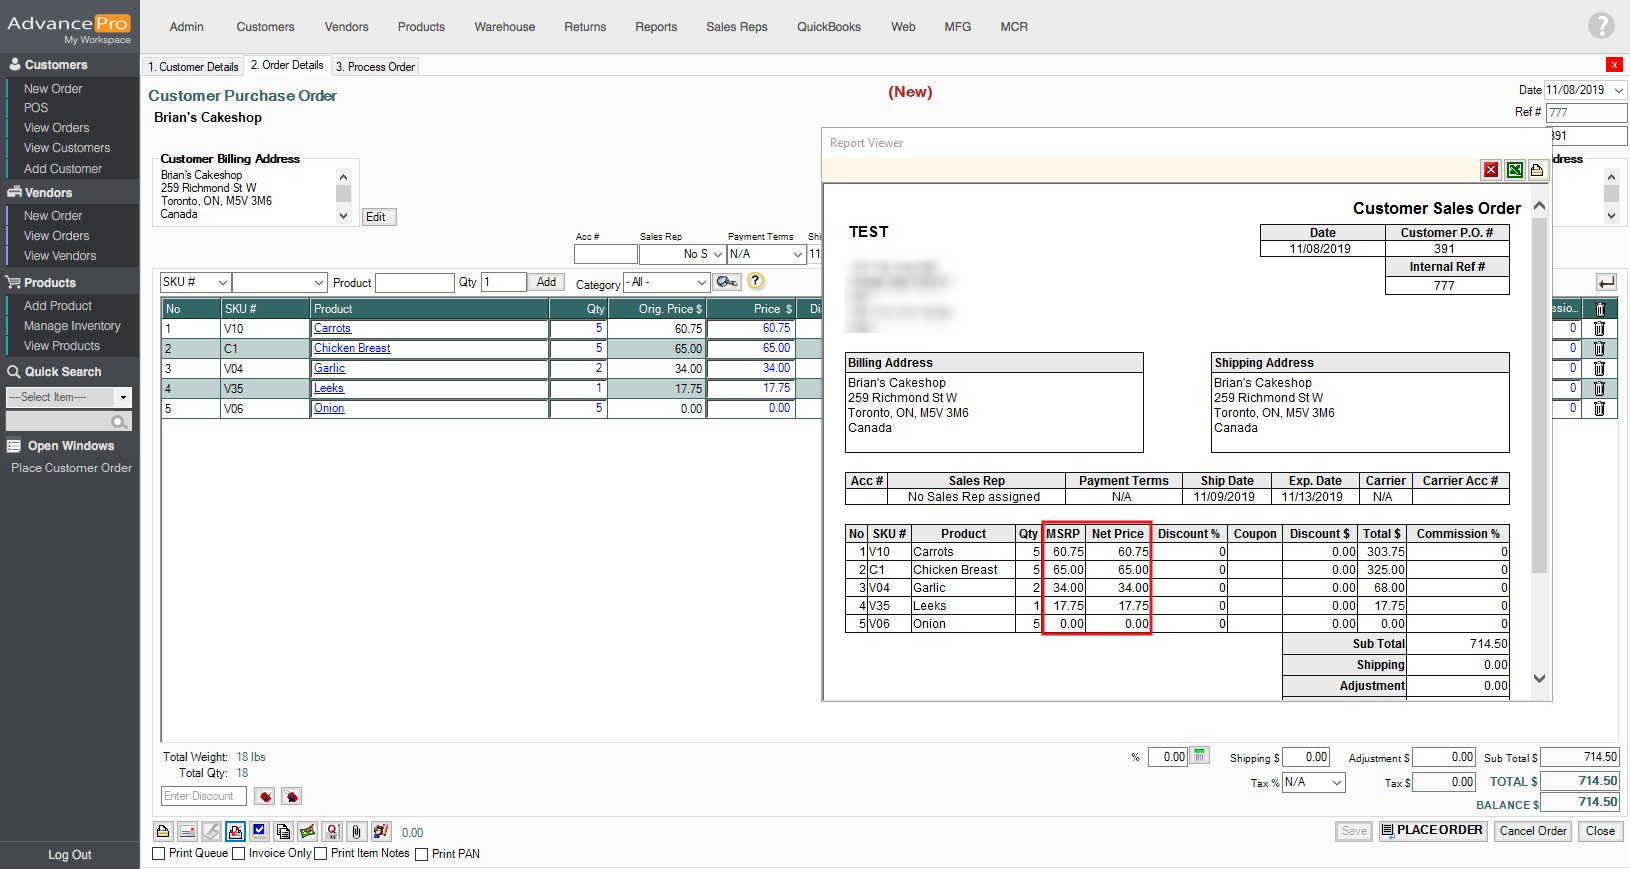Export report to Excel in Report Viewer
This screenshot has width=1630, height=869.
(x=1514, y=170)
